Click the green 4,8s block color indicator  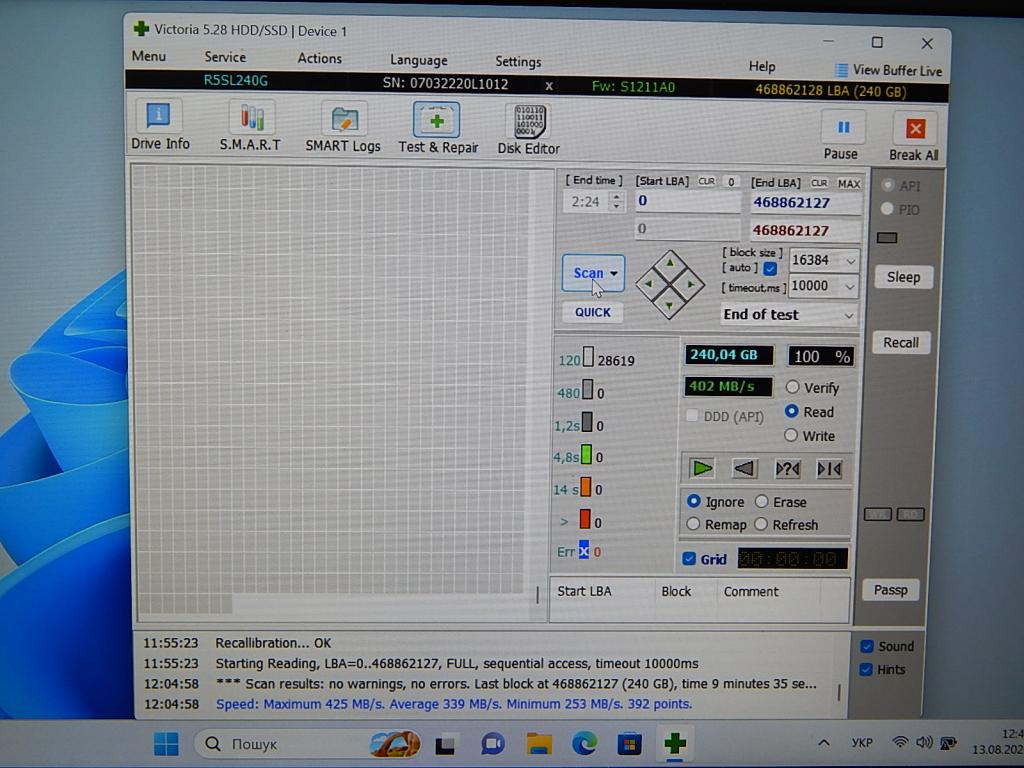586,455
